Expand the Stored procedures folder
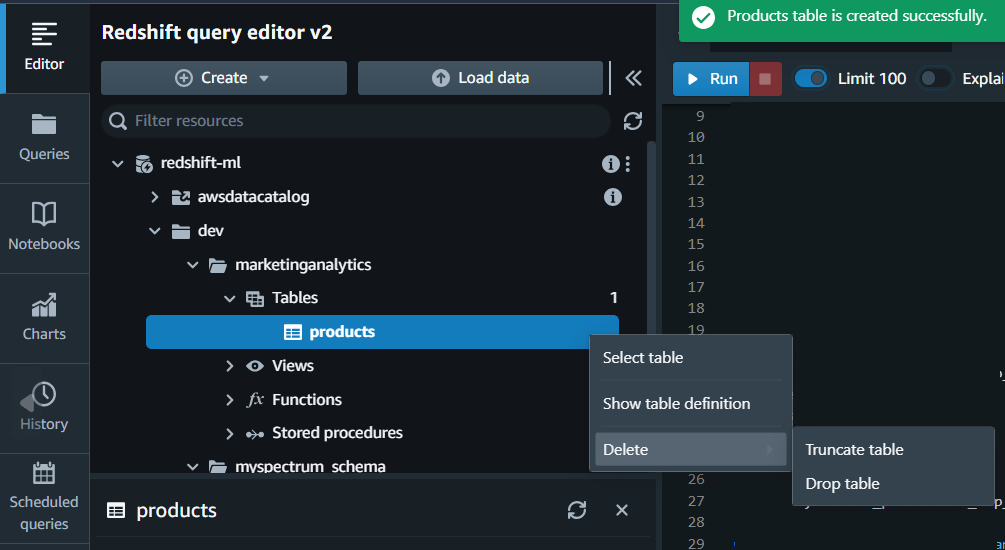This screenshot has width=1005, height=550. 230,434
